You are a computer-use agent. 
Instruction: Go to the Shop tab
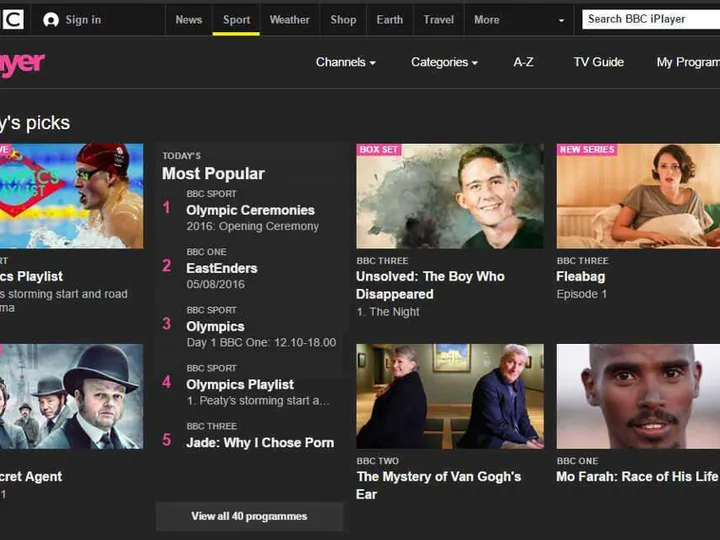point(343,20)
